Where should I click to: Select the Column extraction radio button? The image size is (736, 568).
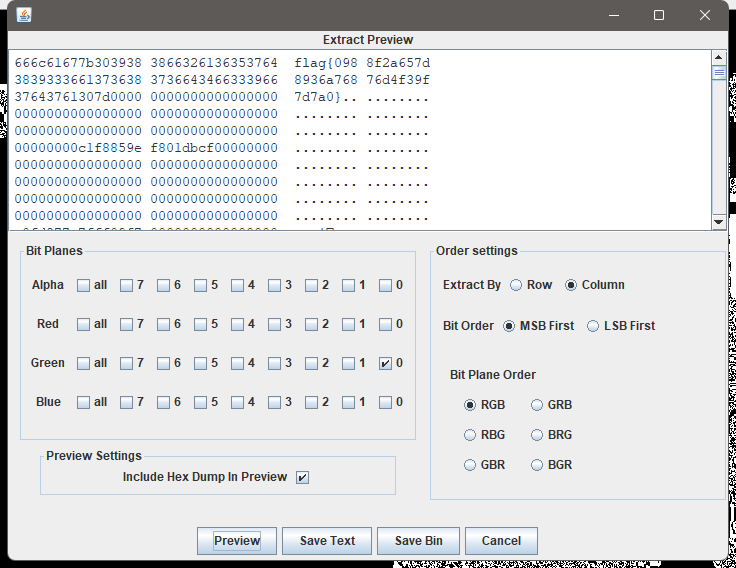click(x=571, y=285)
